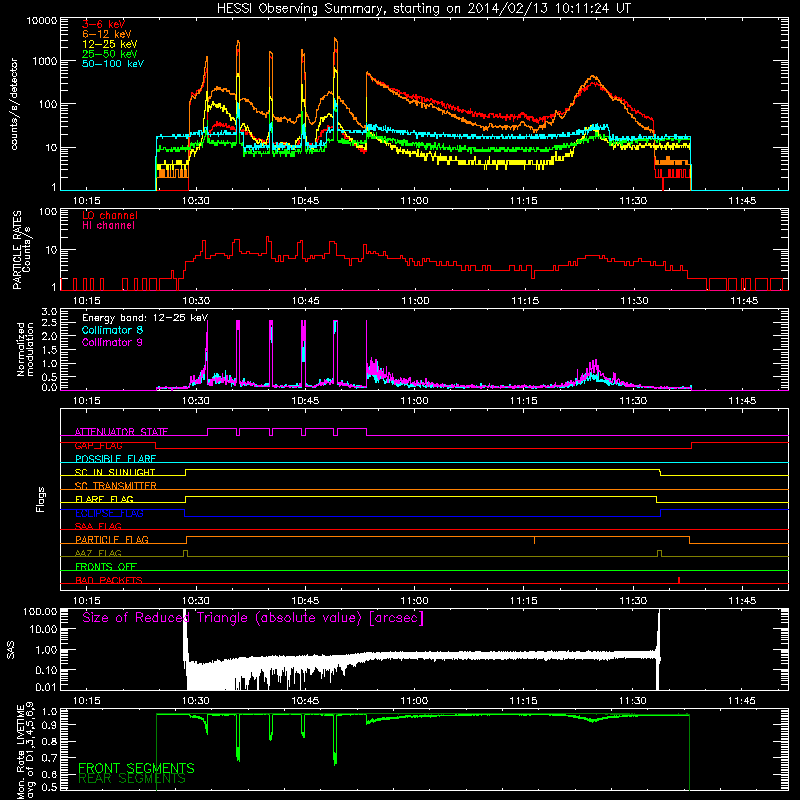Click the SAS y-axis label
This screenshot has height=800, width=800.
click(x=10, y=650)
